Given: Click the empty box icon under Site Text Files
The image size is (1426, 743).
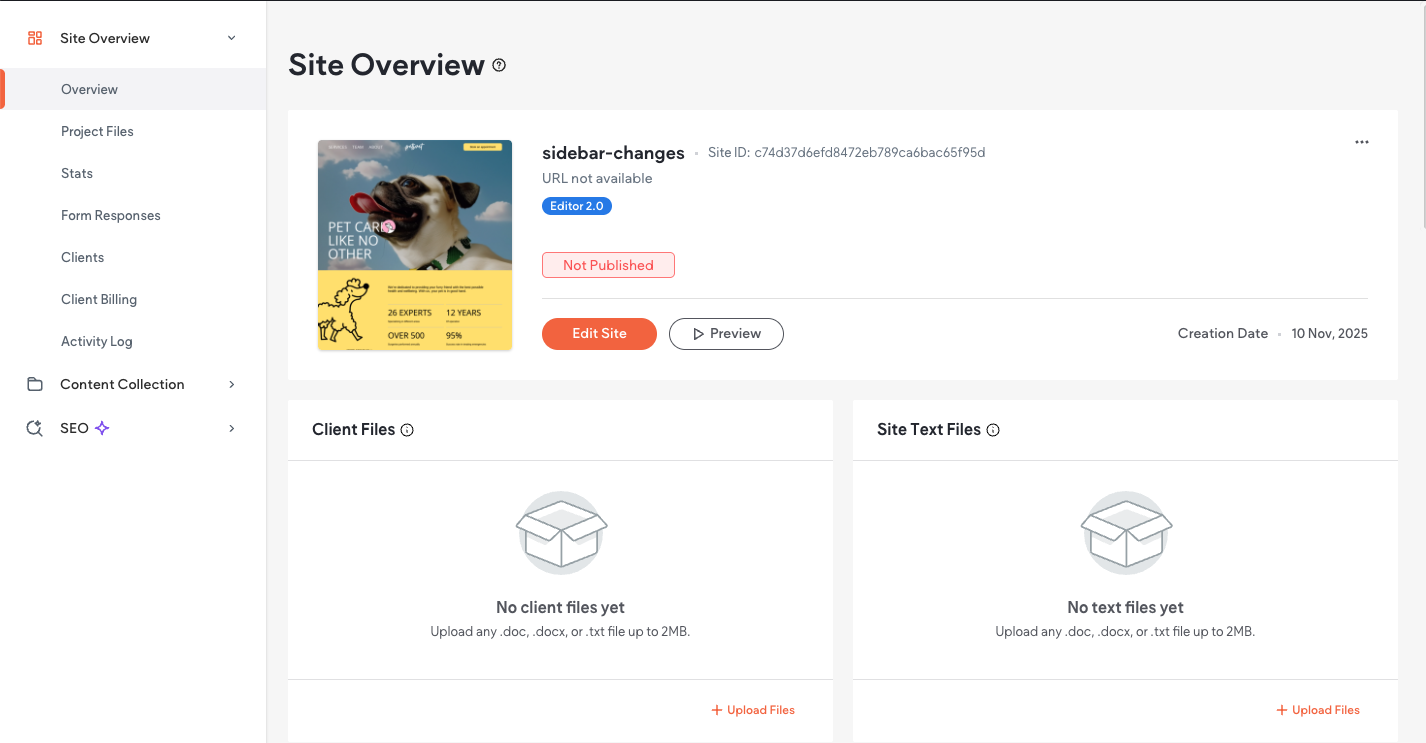Looking at the screenshot, I should 1126,532.
